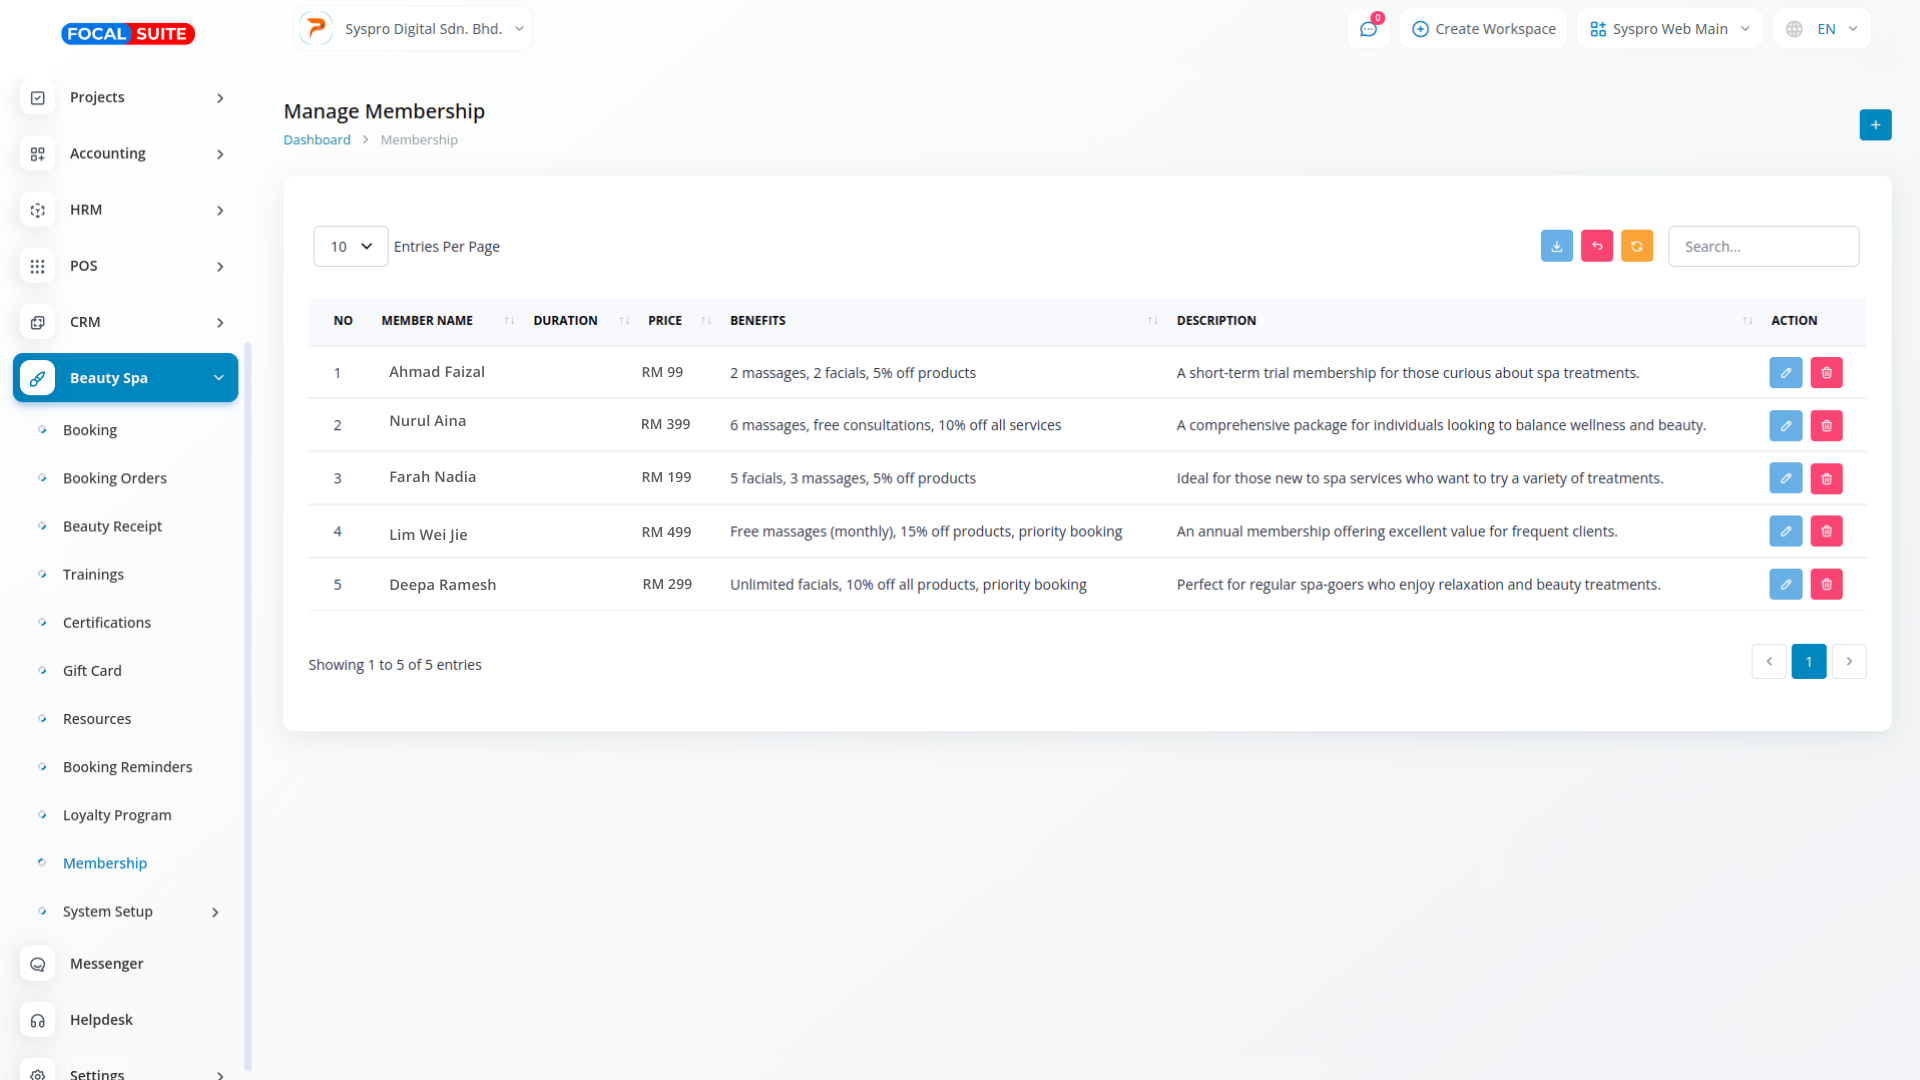
Task: Click the orange refresh icon button
Action: 1636,246
